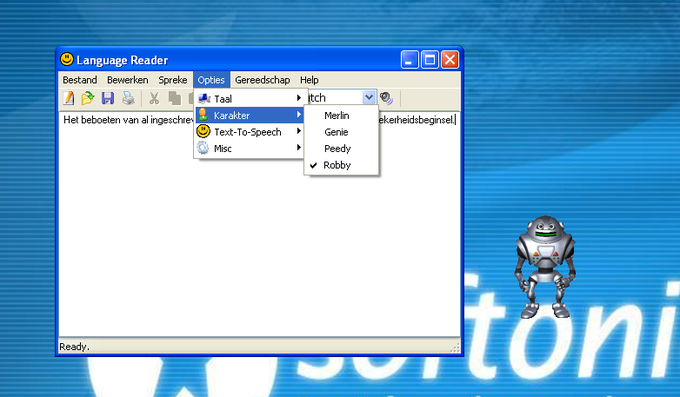Viewport: 680px width, 397px height.
Task: Open the Taal submenu
Action: (x=249, y=98)
